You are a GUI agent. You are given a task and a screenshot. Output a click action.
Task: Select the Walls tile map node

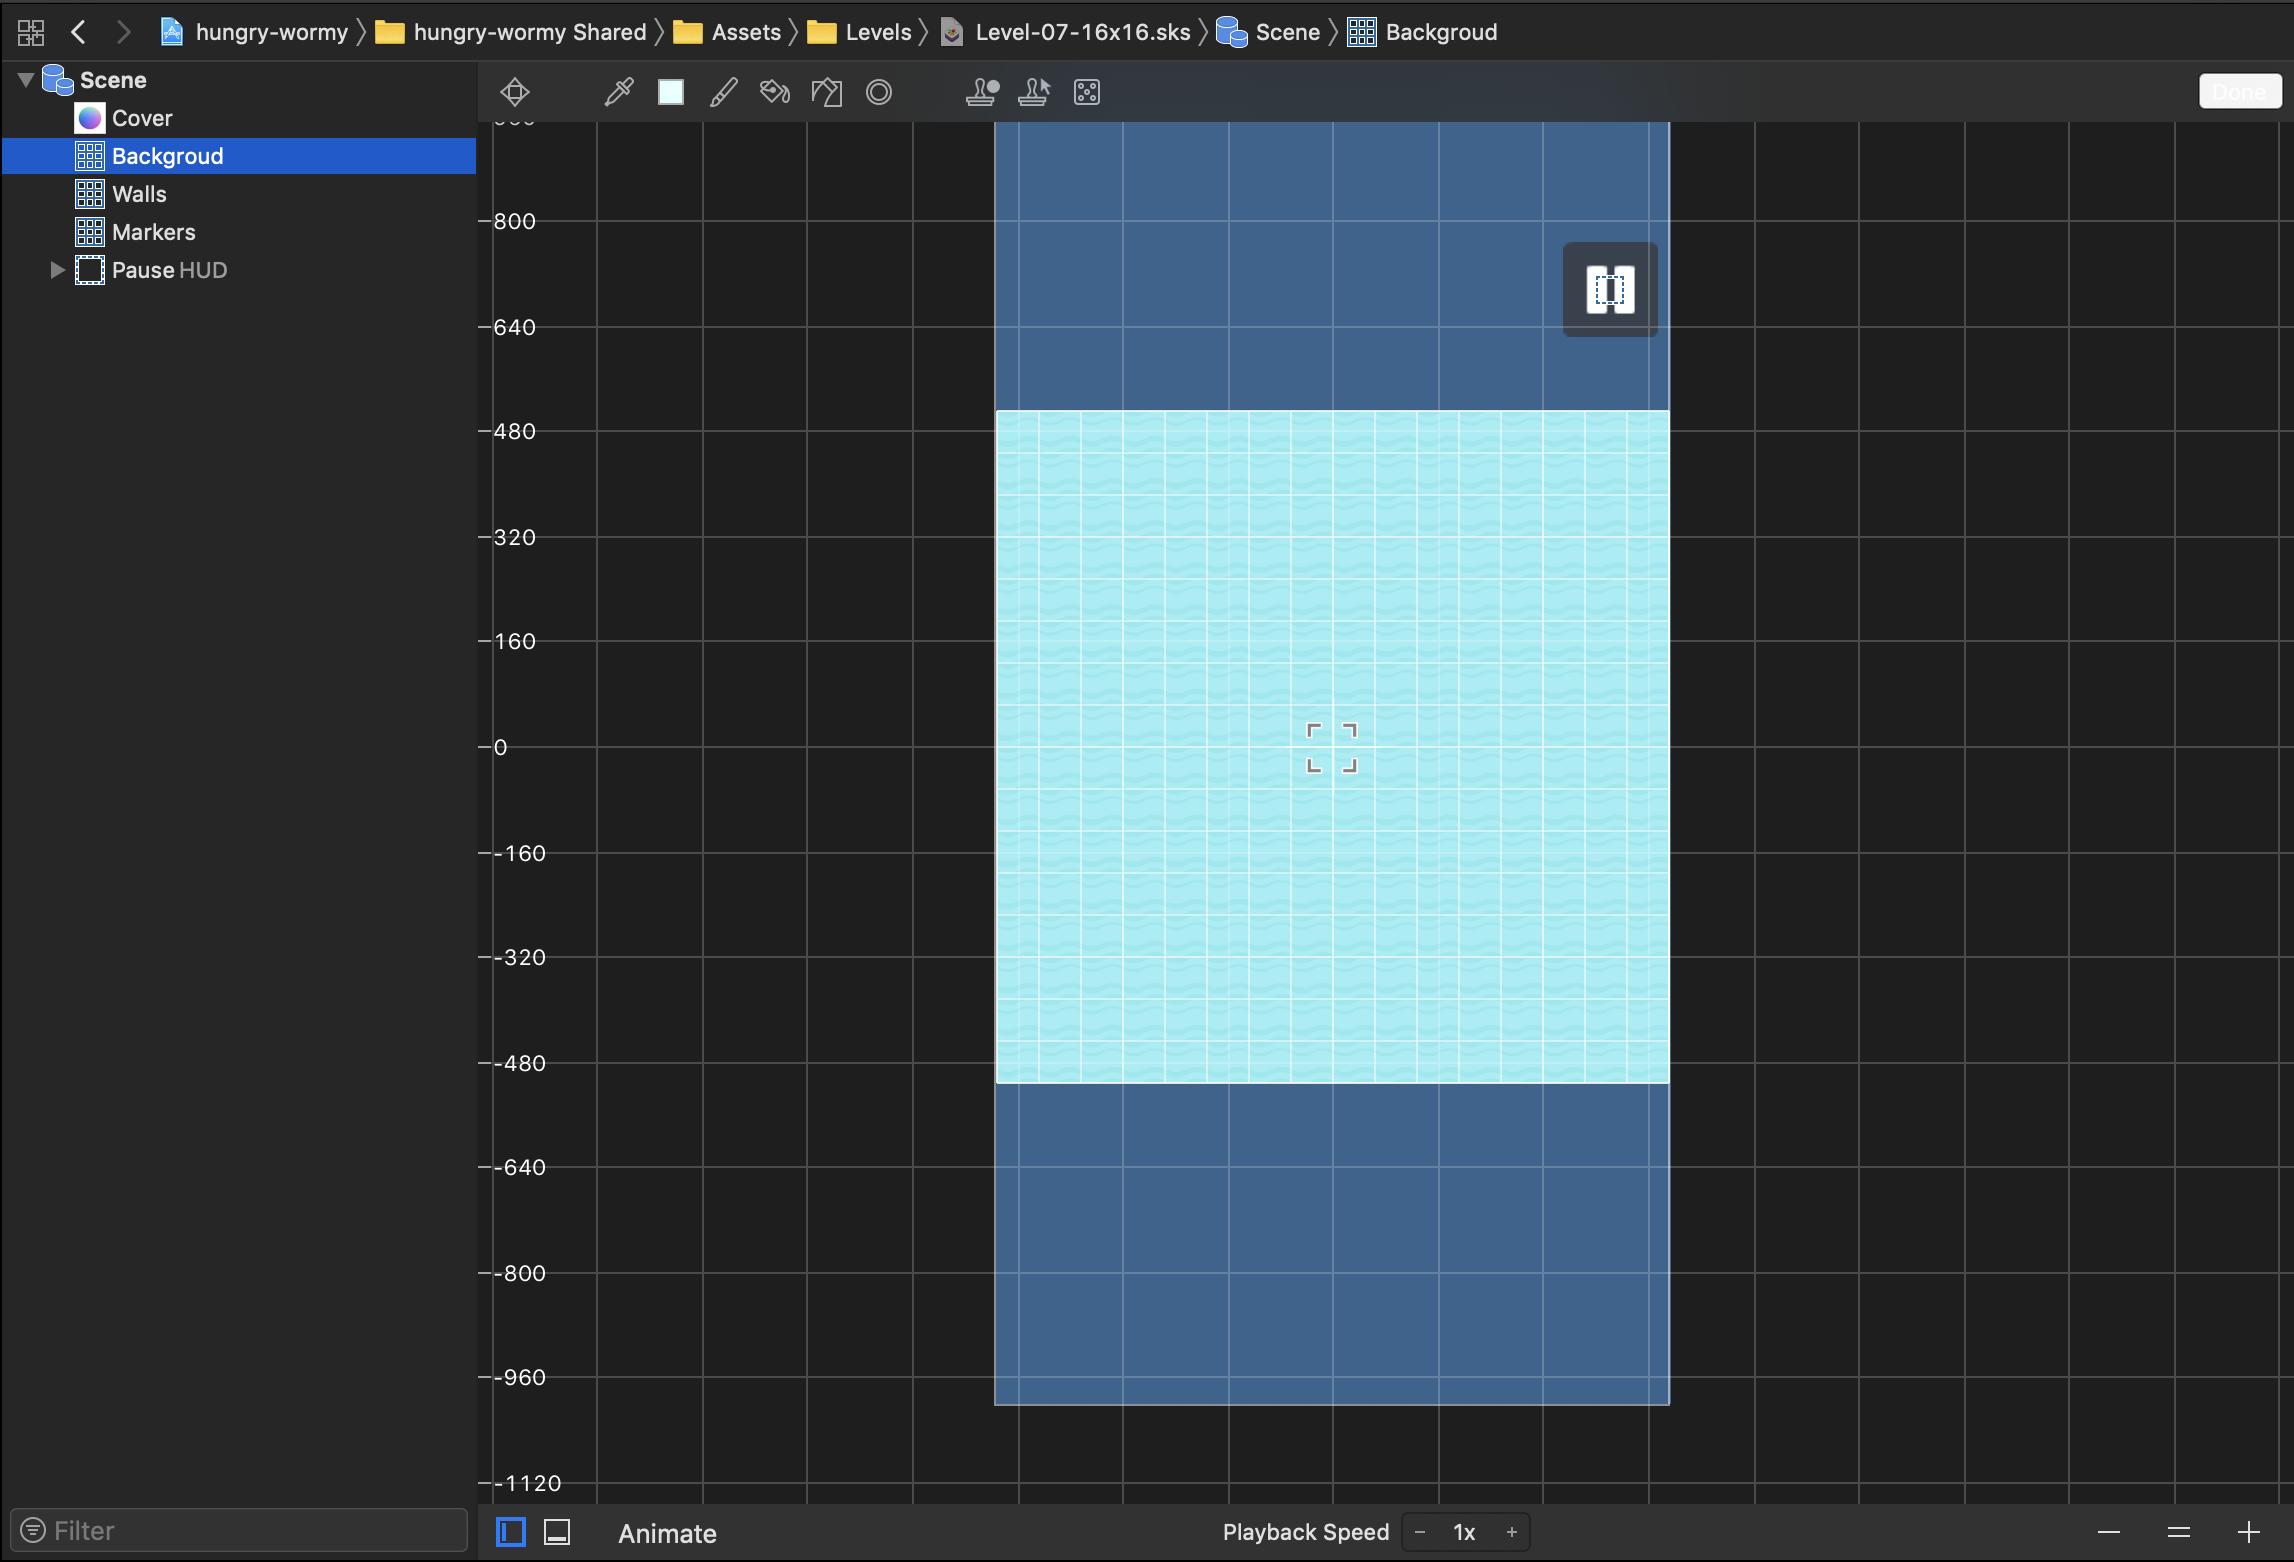coord(139,194)
